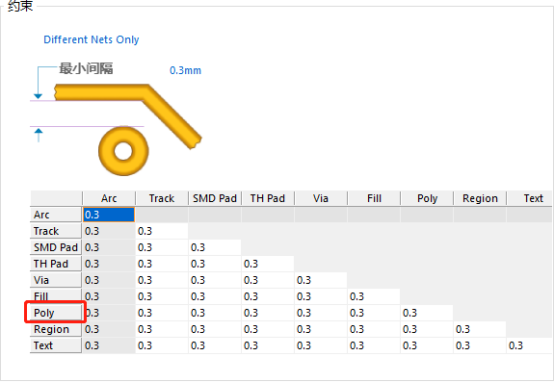
Task: Select the Region column header
Action: [x=480, y=198]
